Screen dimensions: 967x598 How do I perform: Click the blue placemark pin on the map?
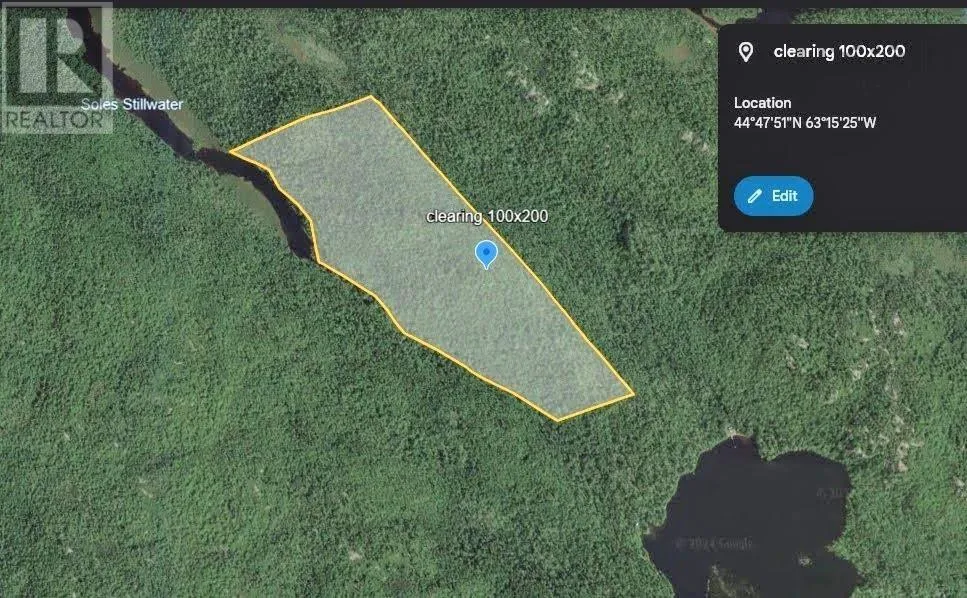coord(486,254)
